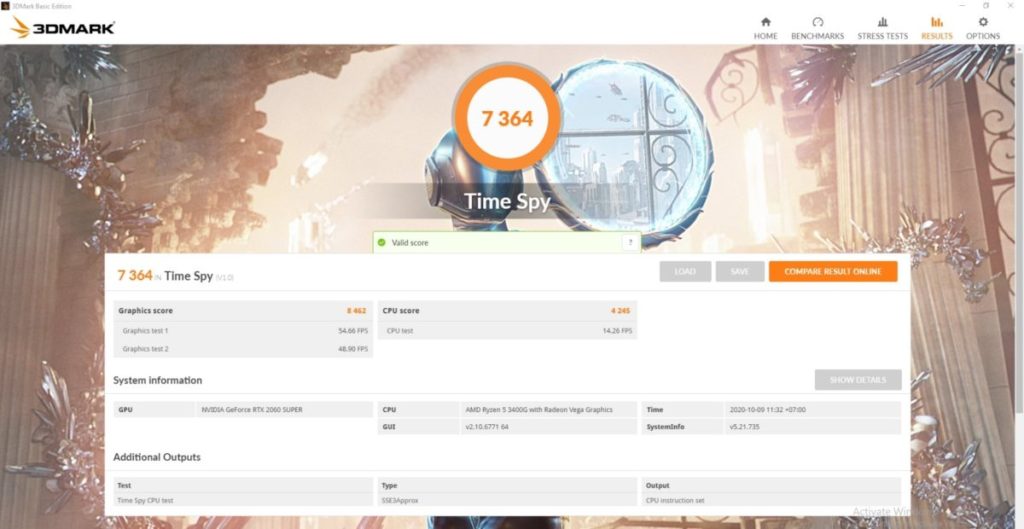Click the SSE3Approx type cell

(x=507, y=500)
